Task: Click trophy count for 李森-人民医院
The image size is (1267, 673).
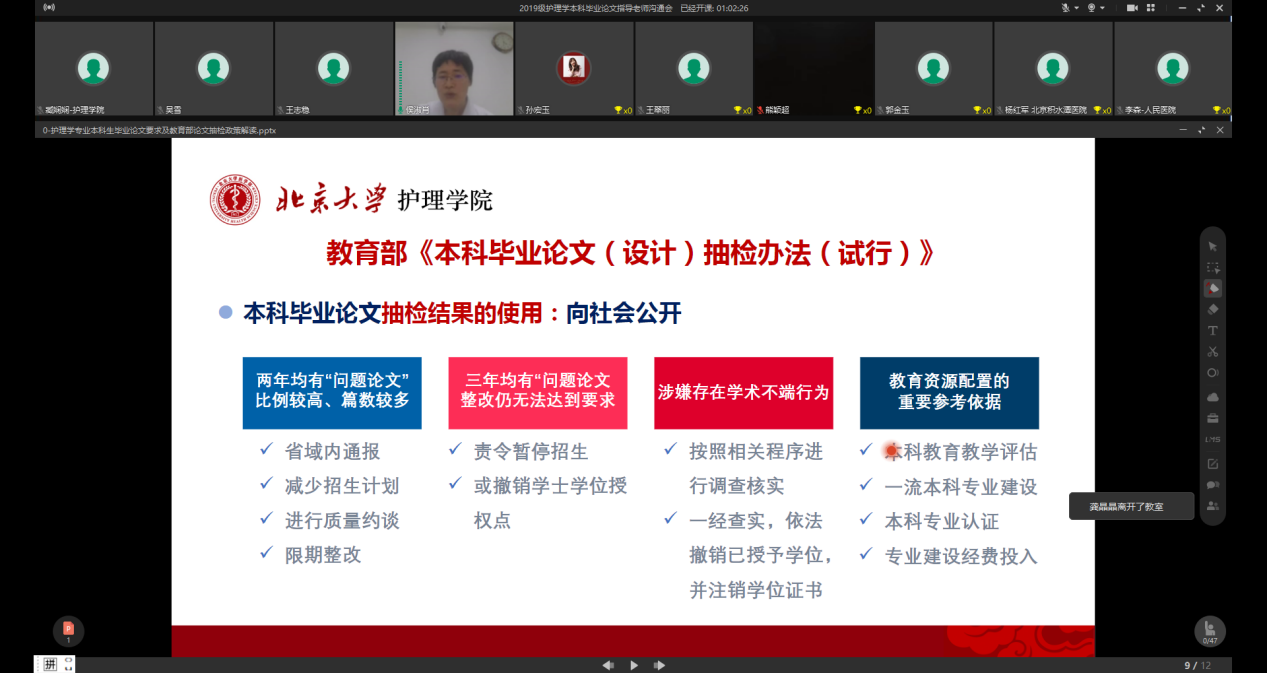Action: (x=1221, y=110)
